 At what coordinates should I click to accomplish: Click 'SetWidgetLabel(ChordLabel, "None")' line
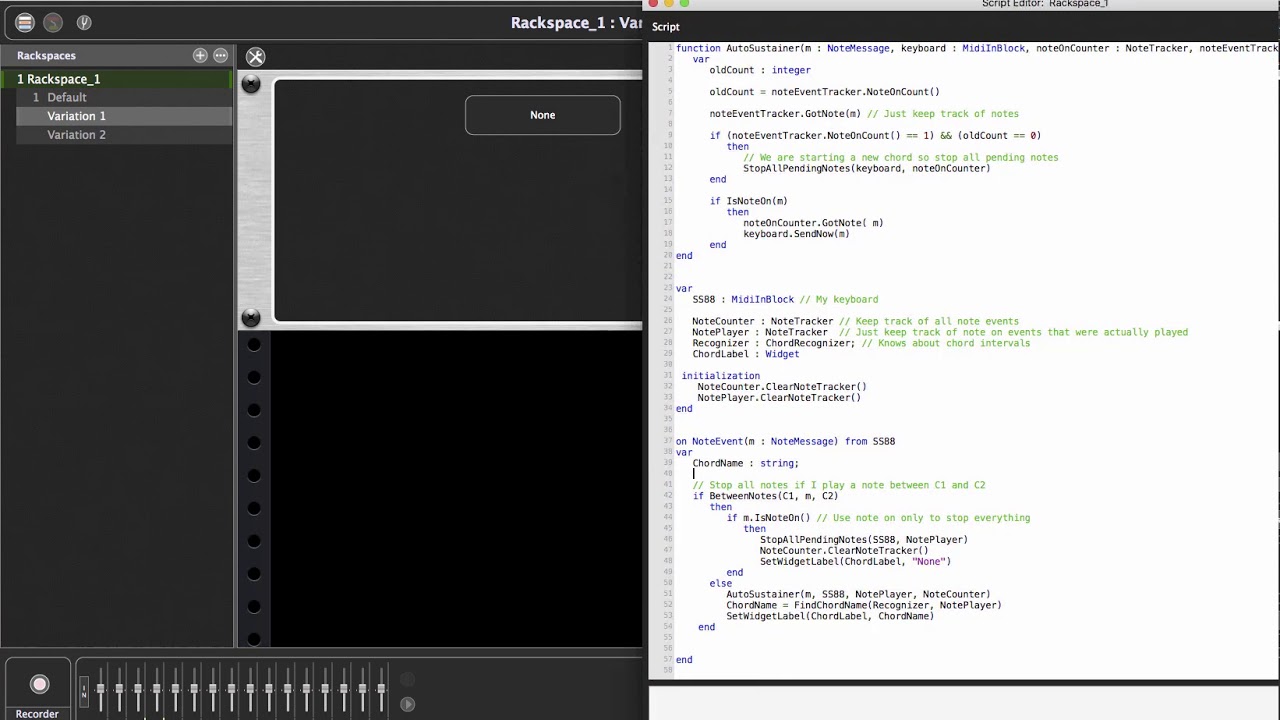[855, 562]
